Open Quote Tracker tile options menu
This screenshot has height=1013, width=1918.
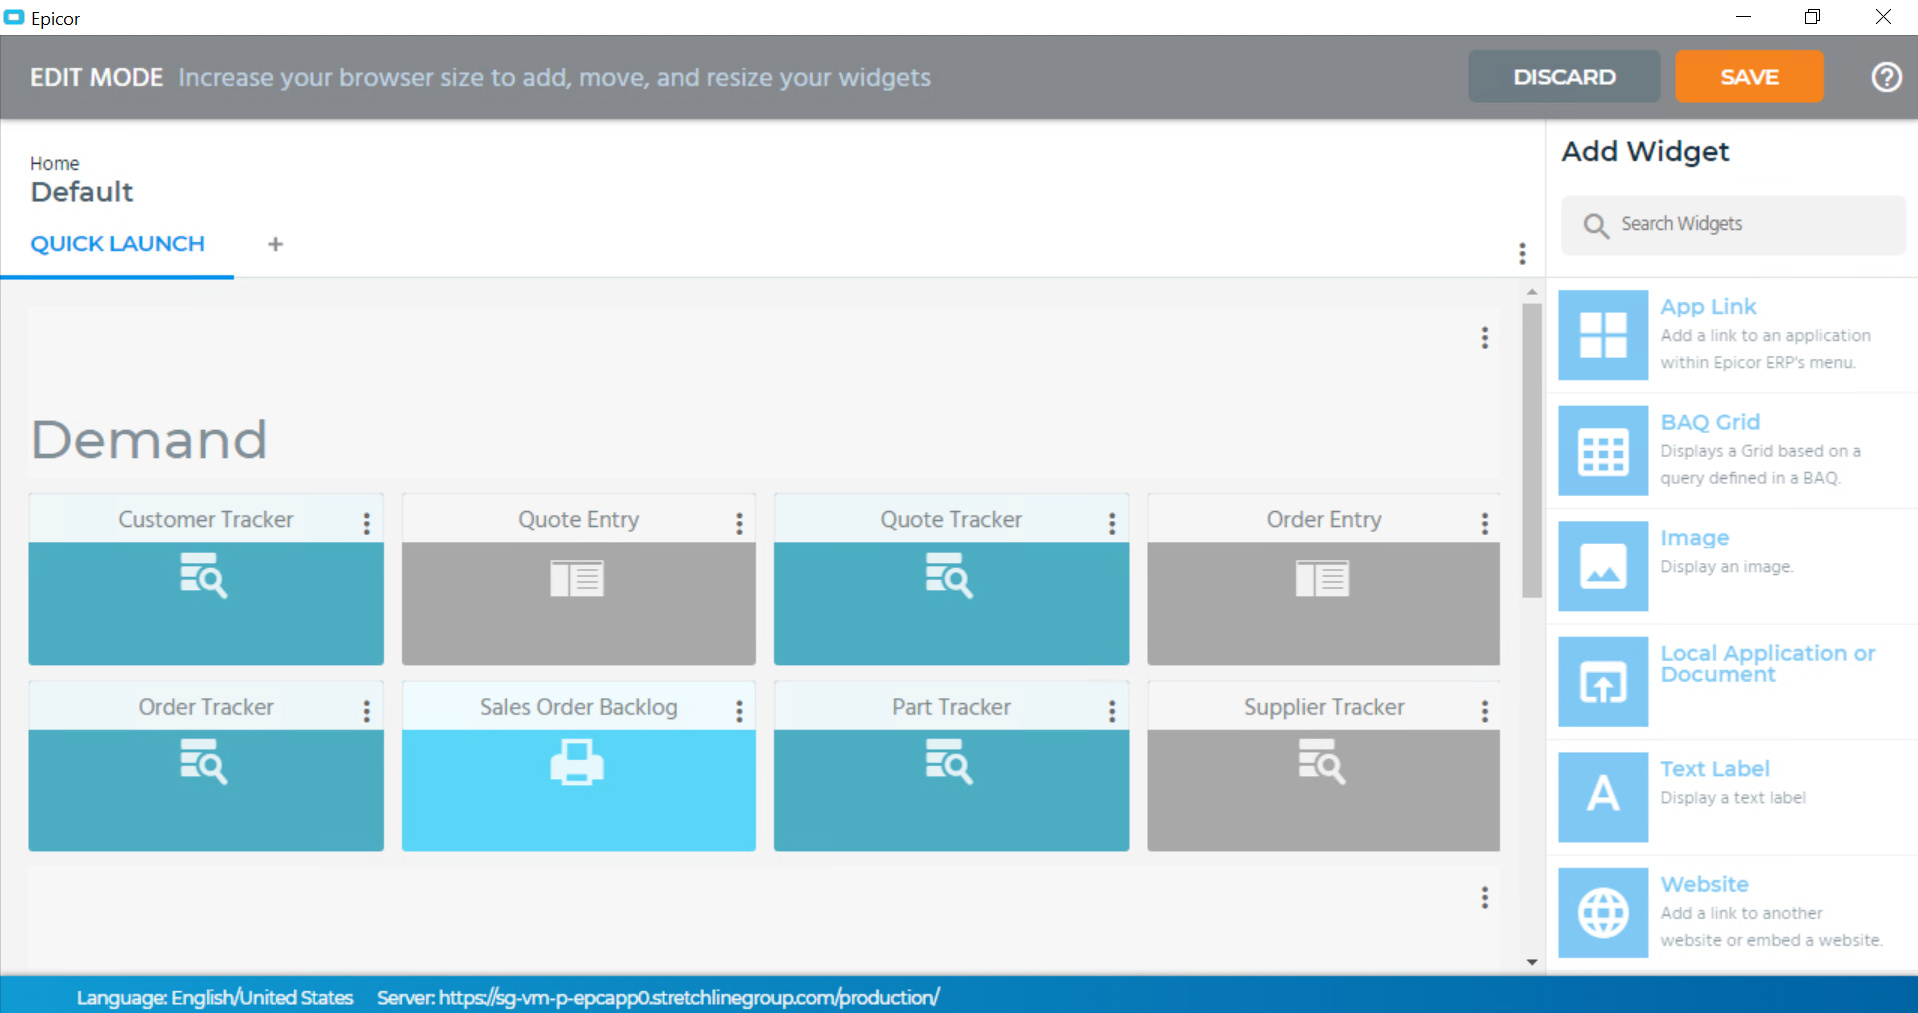[x=1112, y=523]
